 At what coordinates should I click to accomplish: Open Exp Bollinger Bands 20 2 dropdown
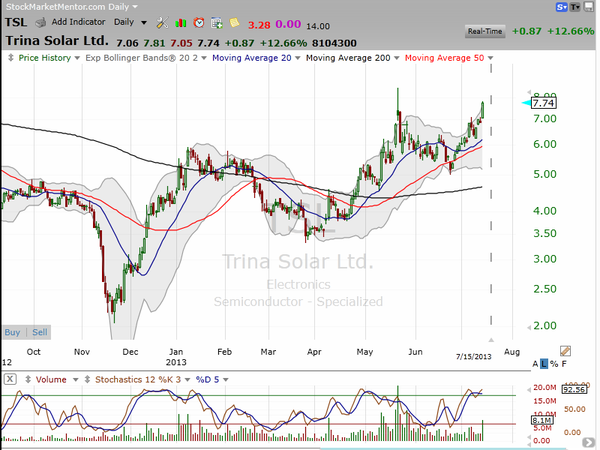[x=204, y=58]
